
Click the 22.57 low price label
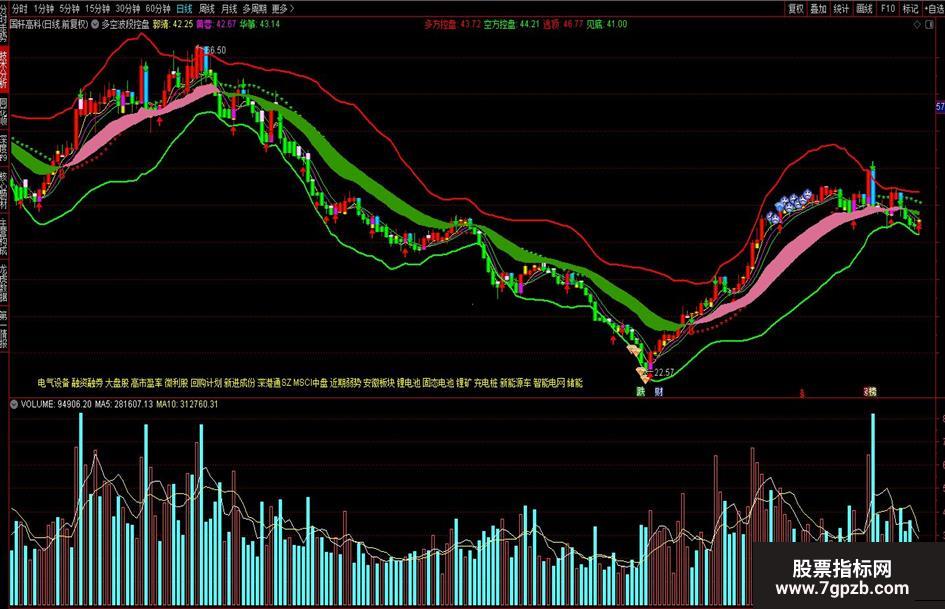[x=664, y=372]
